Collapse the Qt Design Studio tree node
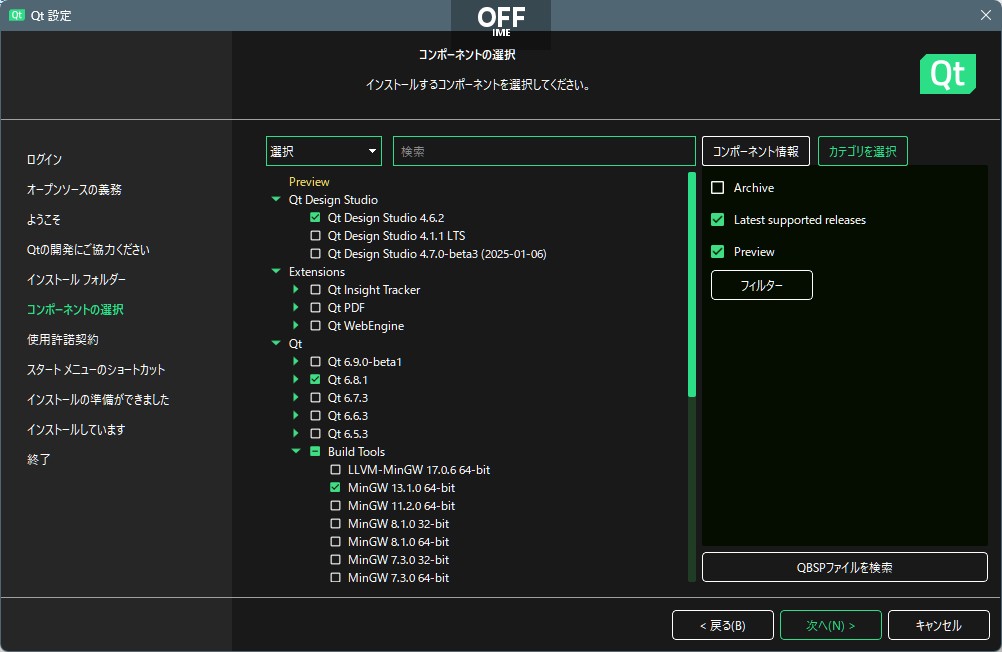1002x652 pixels. click(276, 199)
